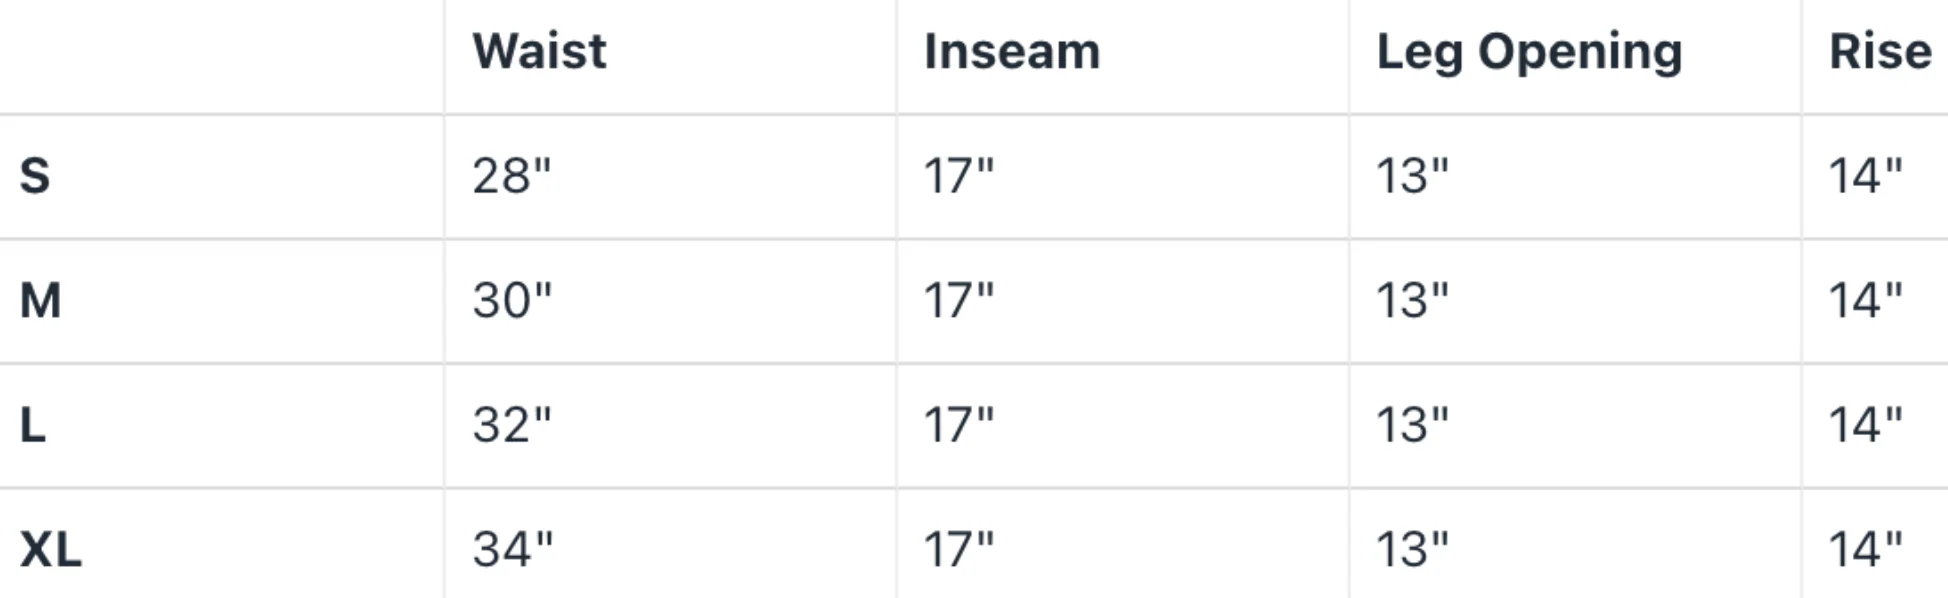Click the Inseam column header
The width and height of the screenshot is (1948, 598).
pyautogui.click(x=1011, y=51)
